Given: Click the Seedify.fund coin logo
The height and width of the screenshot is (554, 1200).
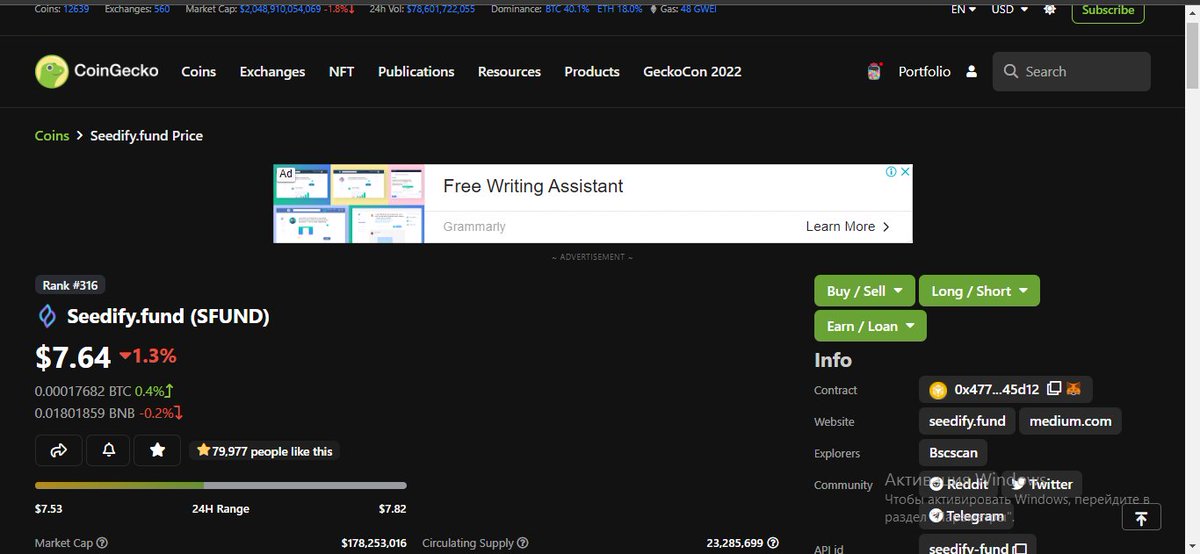Looking at the screenshot, I should (x=47, y=317).
